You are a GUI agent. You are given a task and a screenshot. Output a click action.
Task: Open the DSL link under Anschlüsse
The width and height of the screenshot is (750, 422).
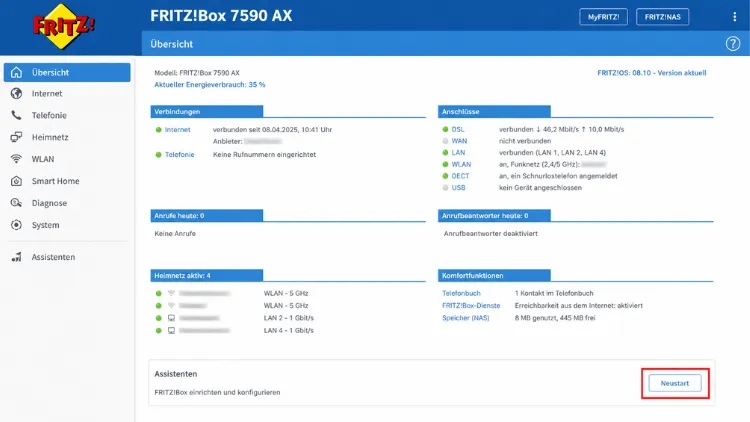coord(458,129)
